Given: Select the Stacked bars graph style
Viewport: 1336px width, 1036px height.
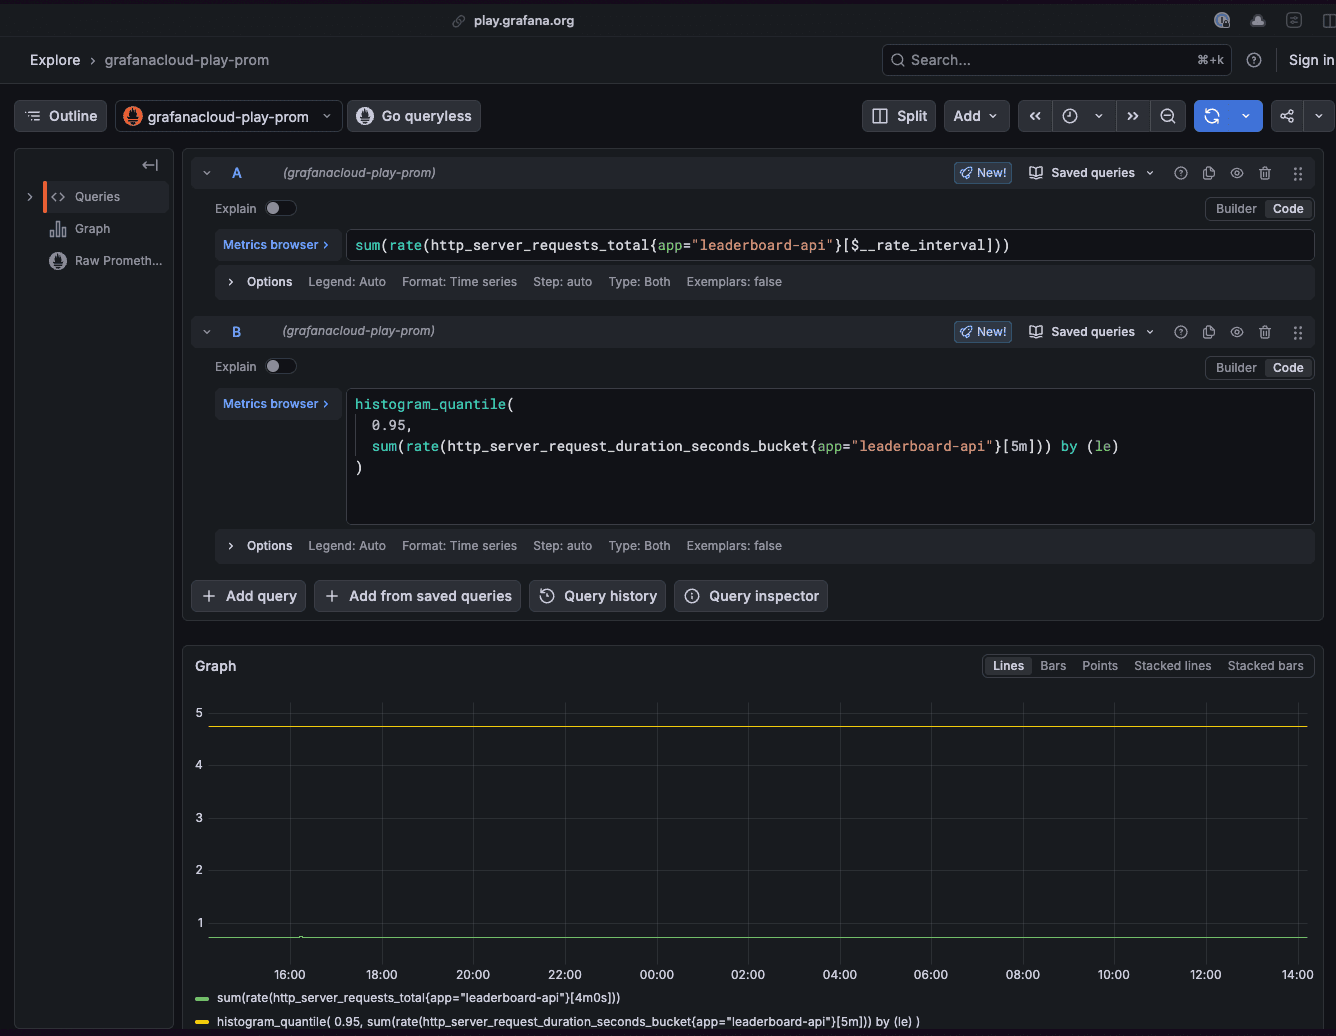Looking at the screenshot, I should (1265, 666).
